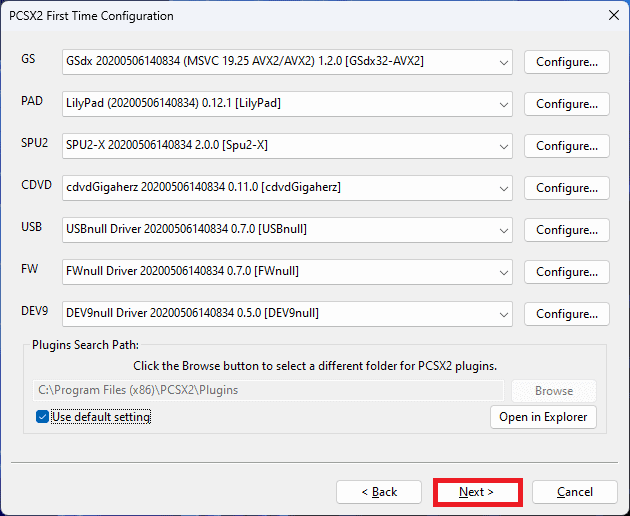
Task: Click Configure next to USBnull Driver
Action: click(x=566, y=230)
